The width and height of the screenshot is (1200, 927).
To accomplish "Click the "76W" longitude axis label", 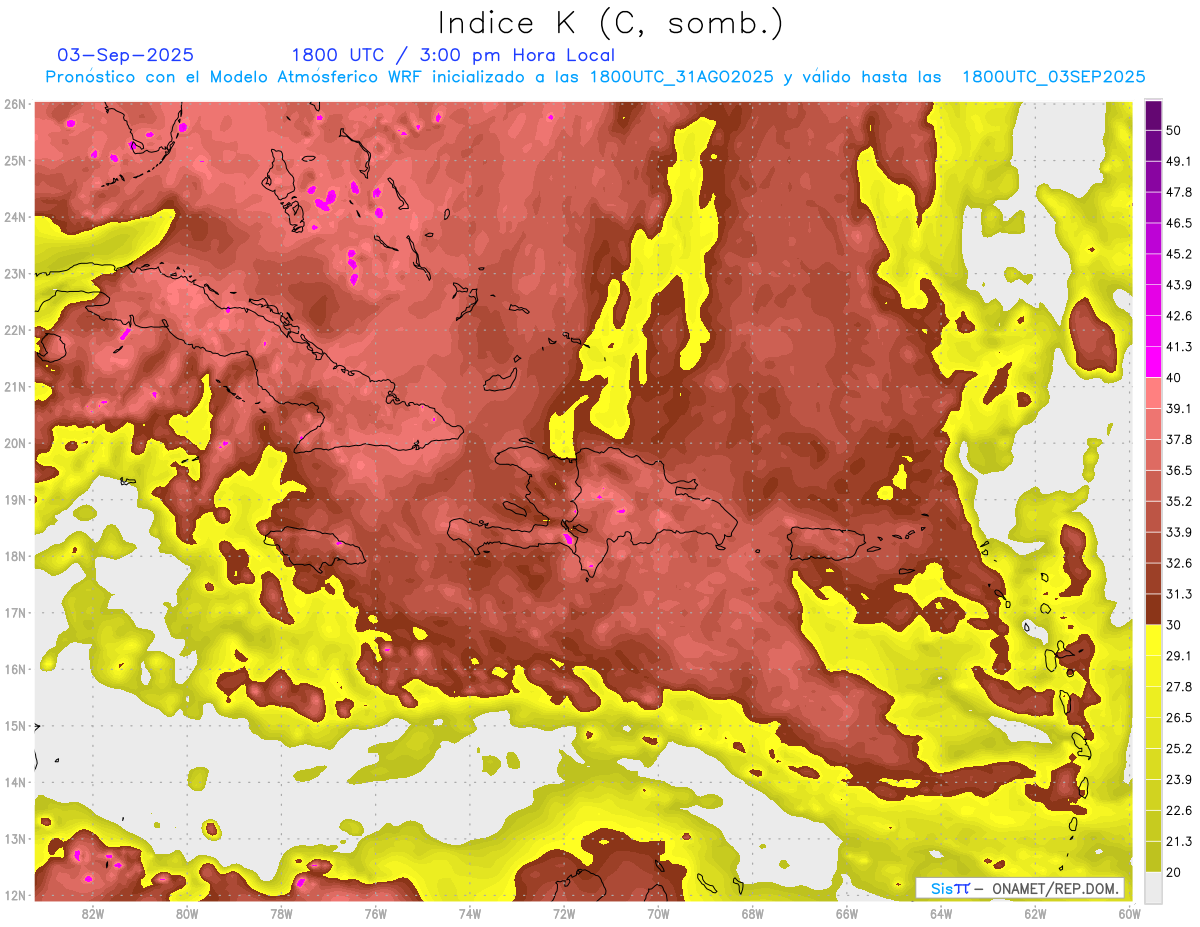I will pos(375,913).
